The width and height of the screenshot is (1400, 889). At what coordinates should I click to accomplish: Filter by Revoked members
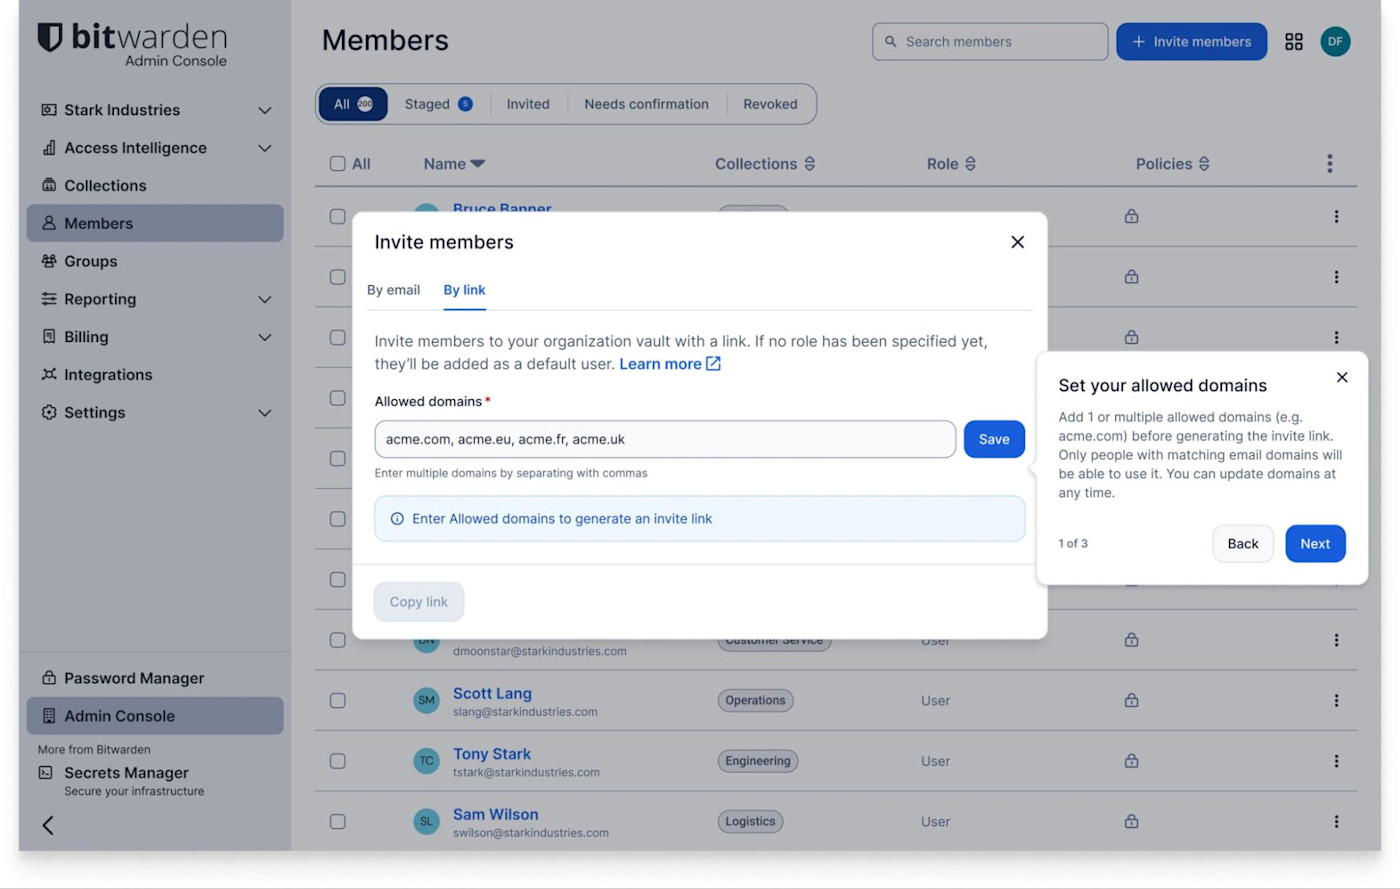770,104
